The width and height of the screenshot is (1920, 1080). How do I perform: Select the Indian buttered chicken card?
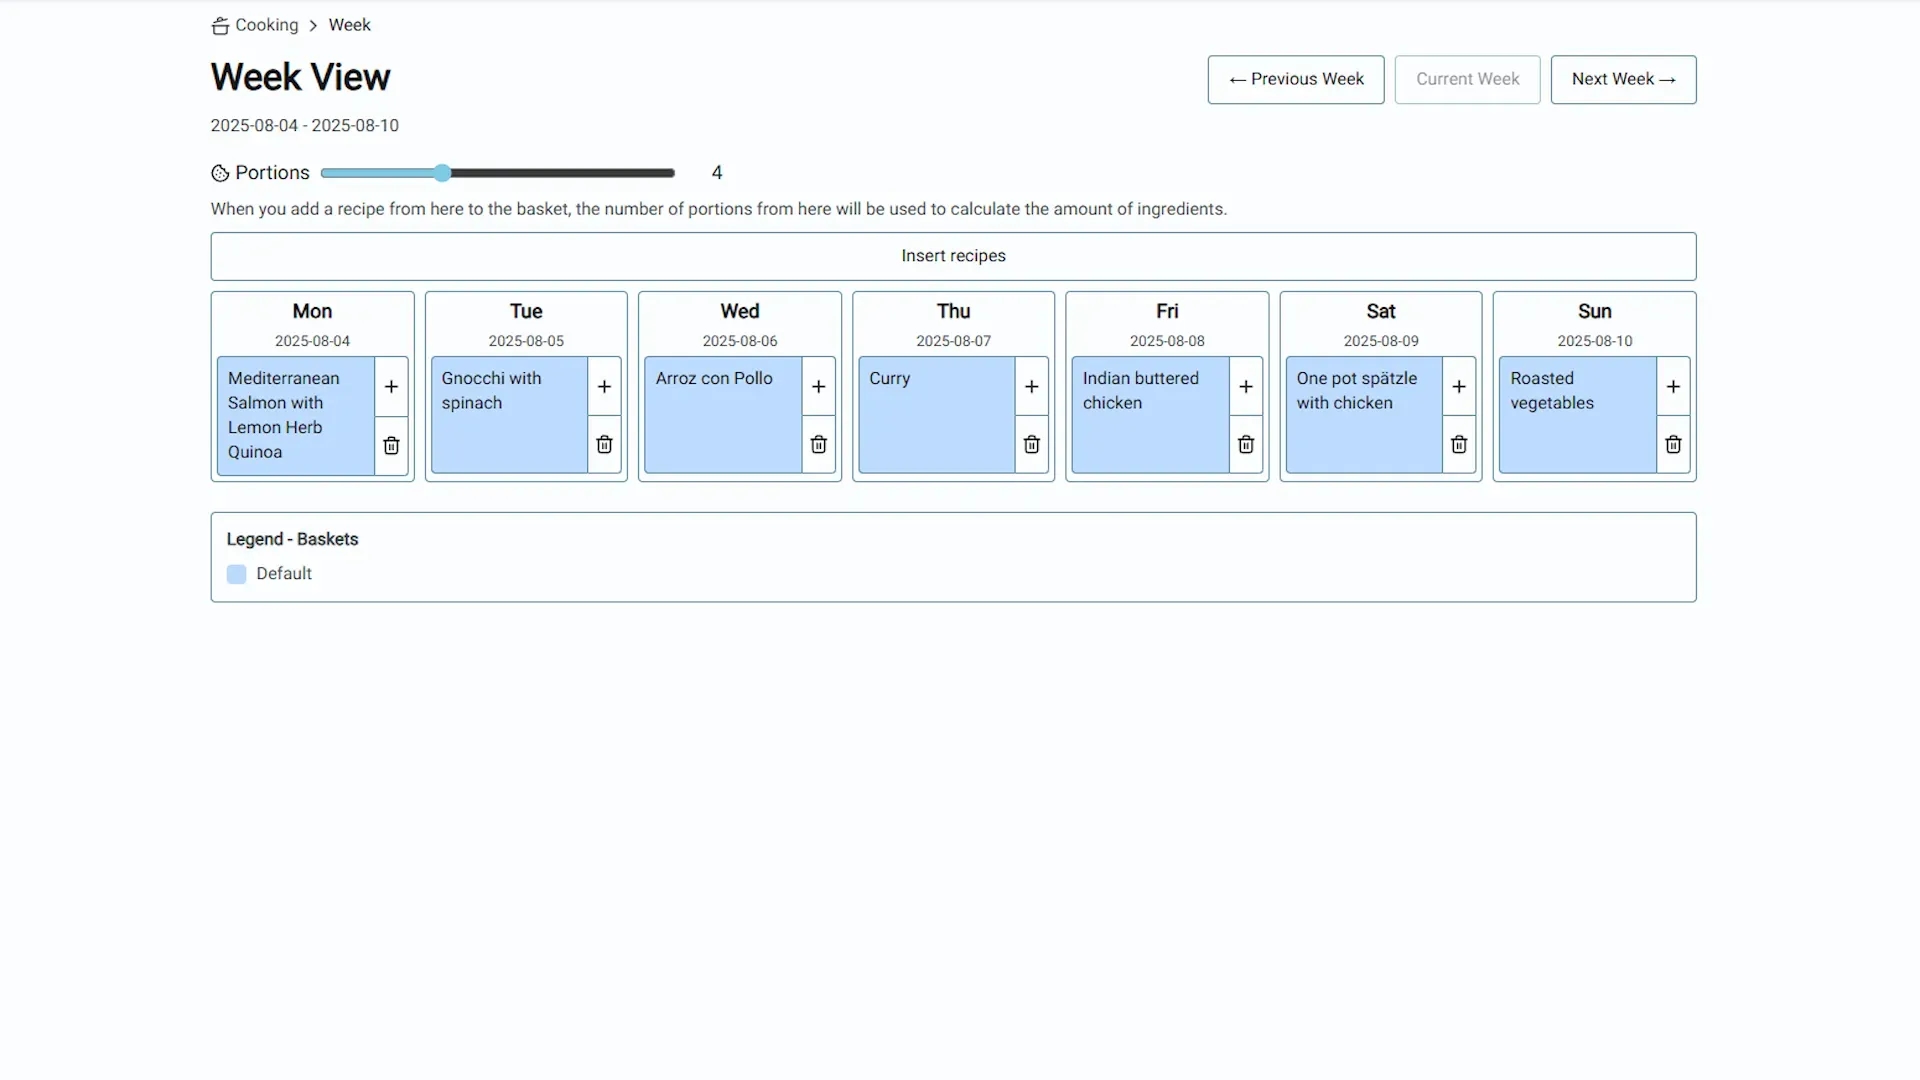coord(1149,414)
